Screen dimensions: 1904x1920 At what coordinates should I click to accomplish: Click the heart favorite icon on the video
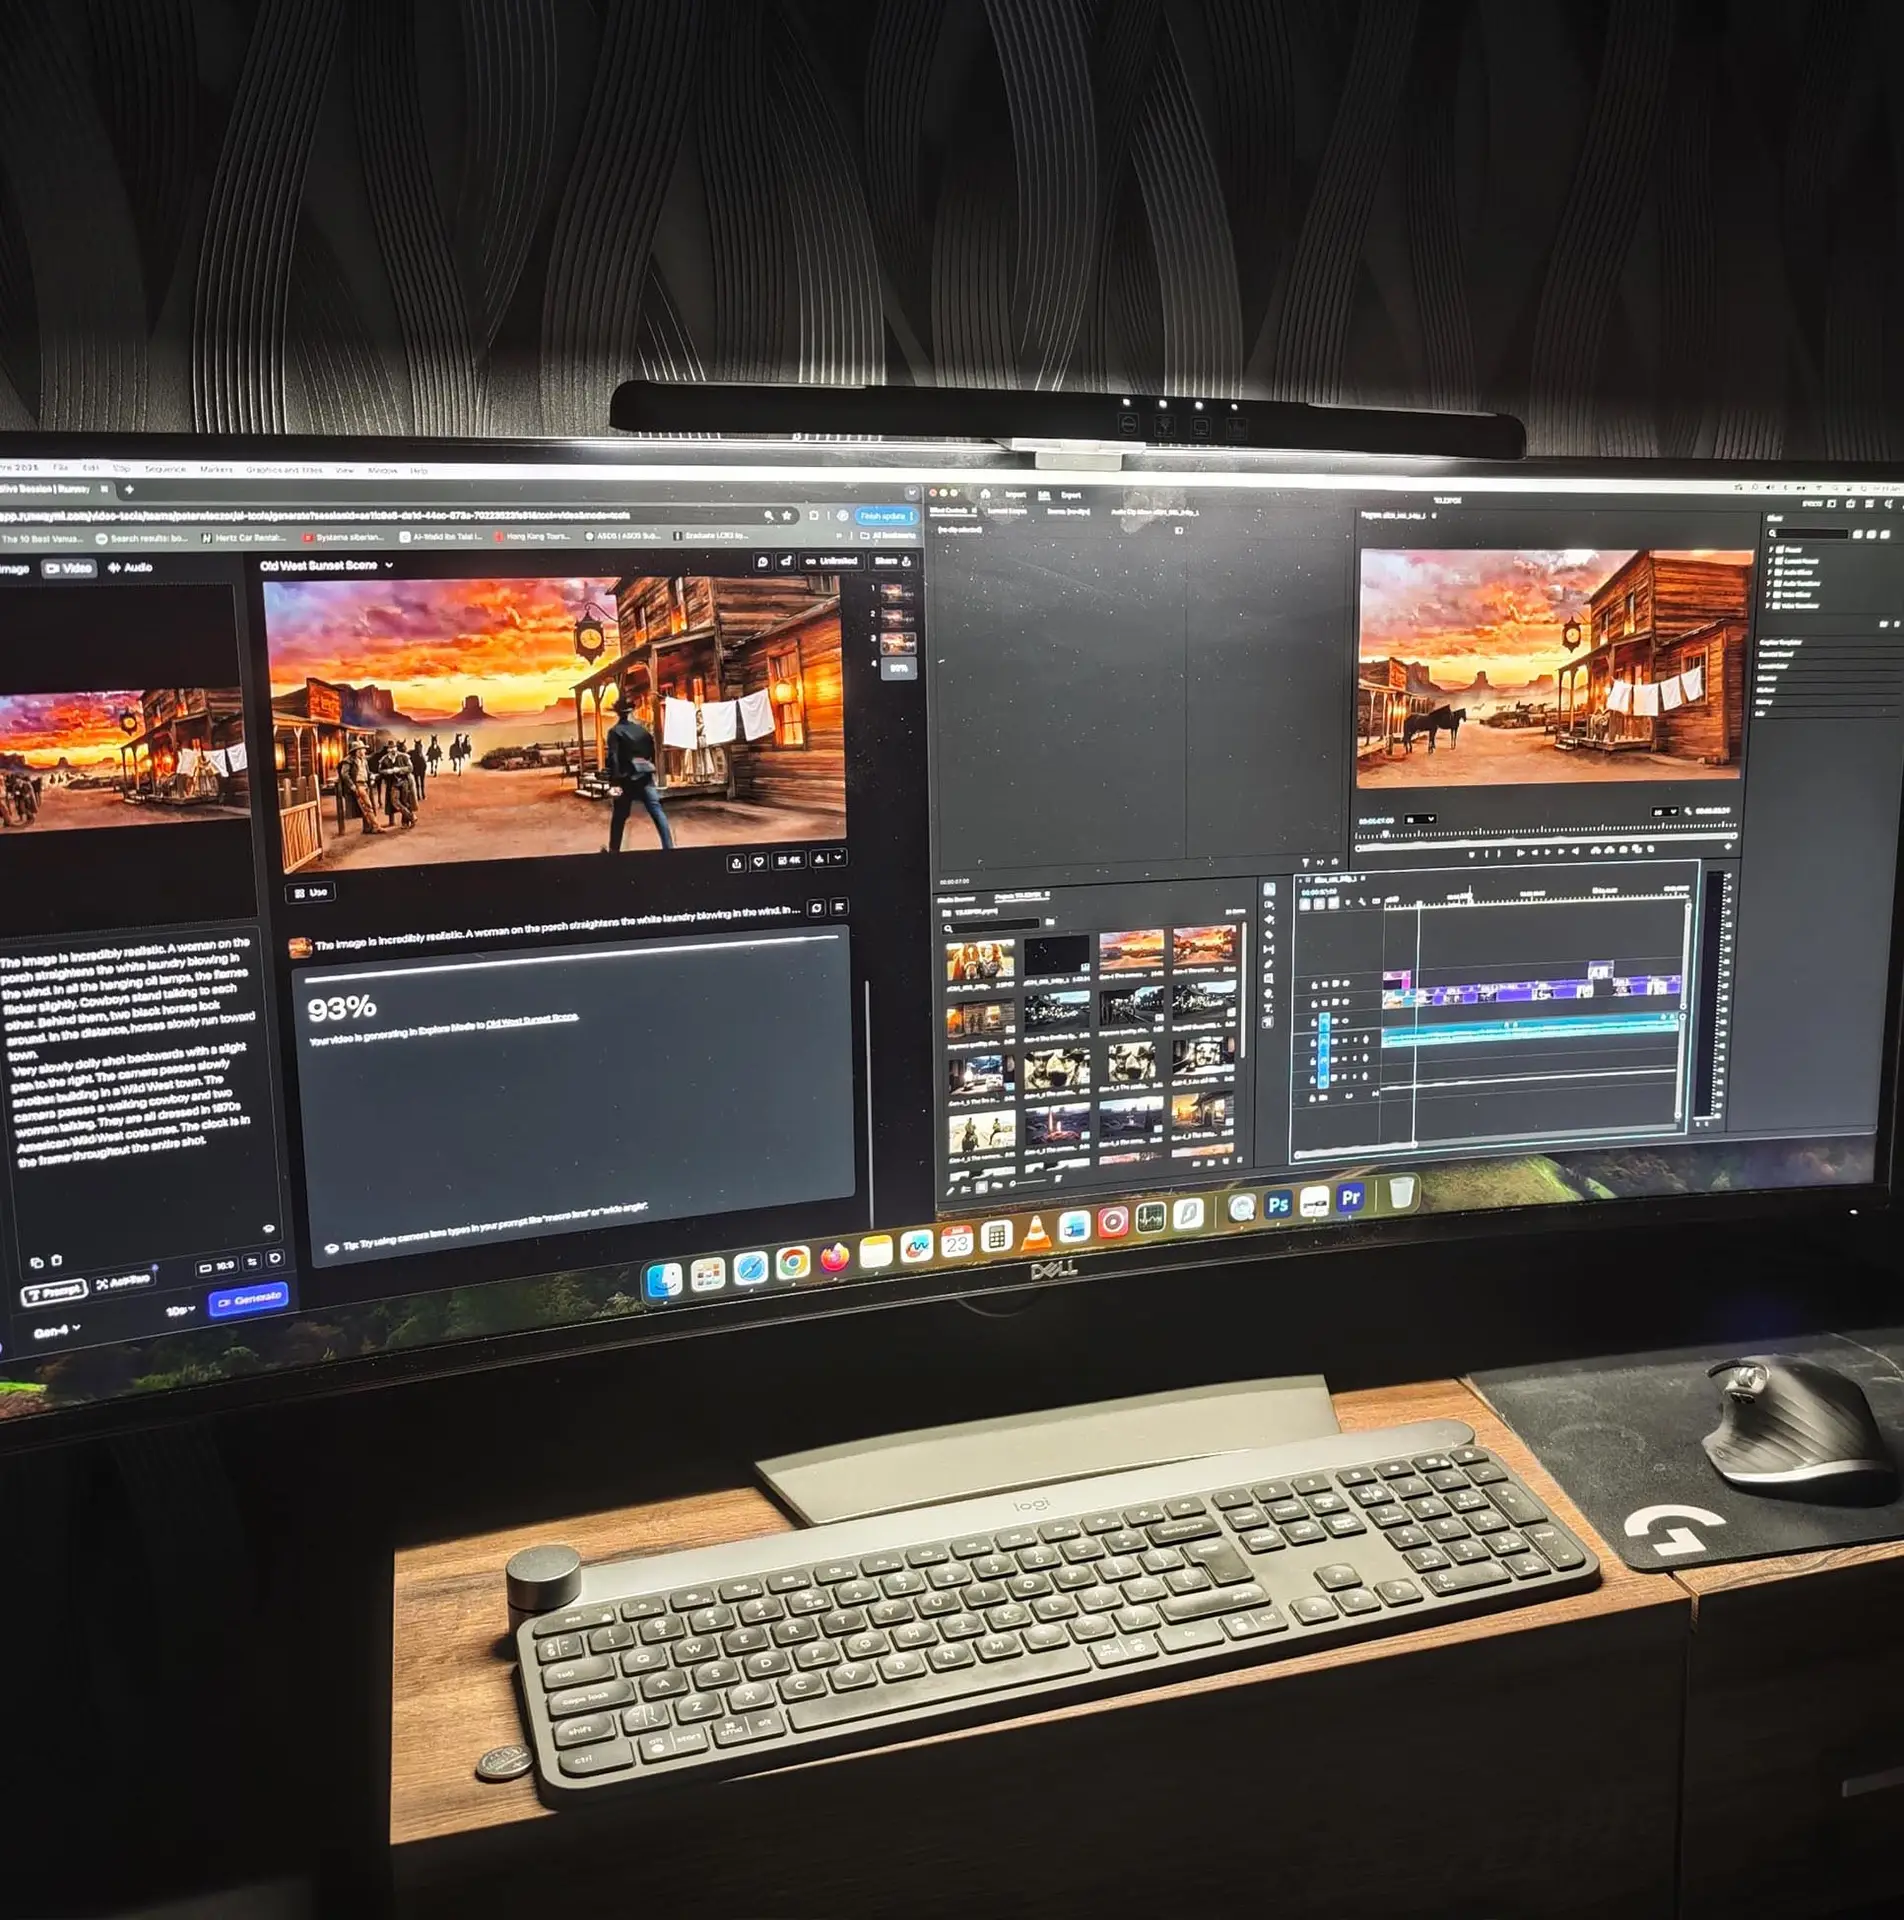click(x=759, y=861)
